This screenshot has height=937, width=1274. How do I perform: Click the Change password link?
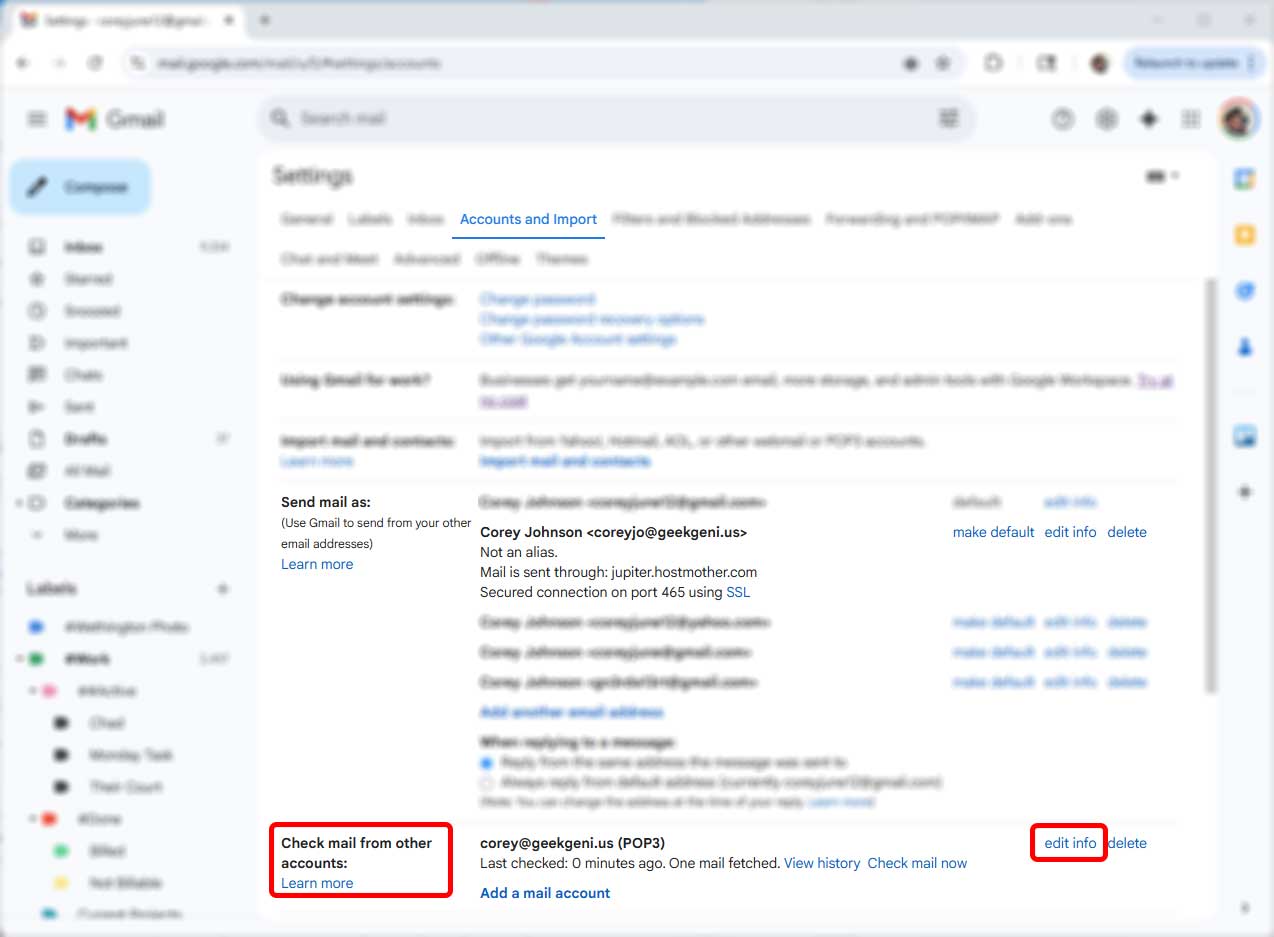click(537, 299)
